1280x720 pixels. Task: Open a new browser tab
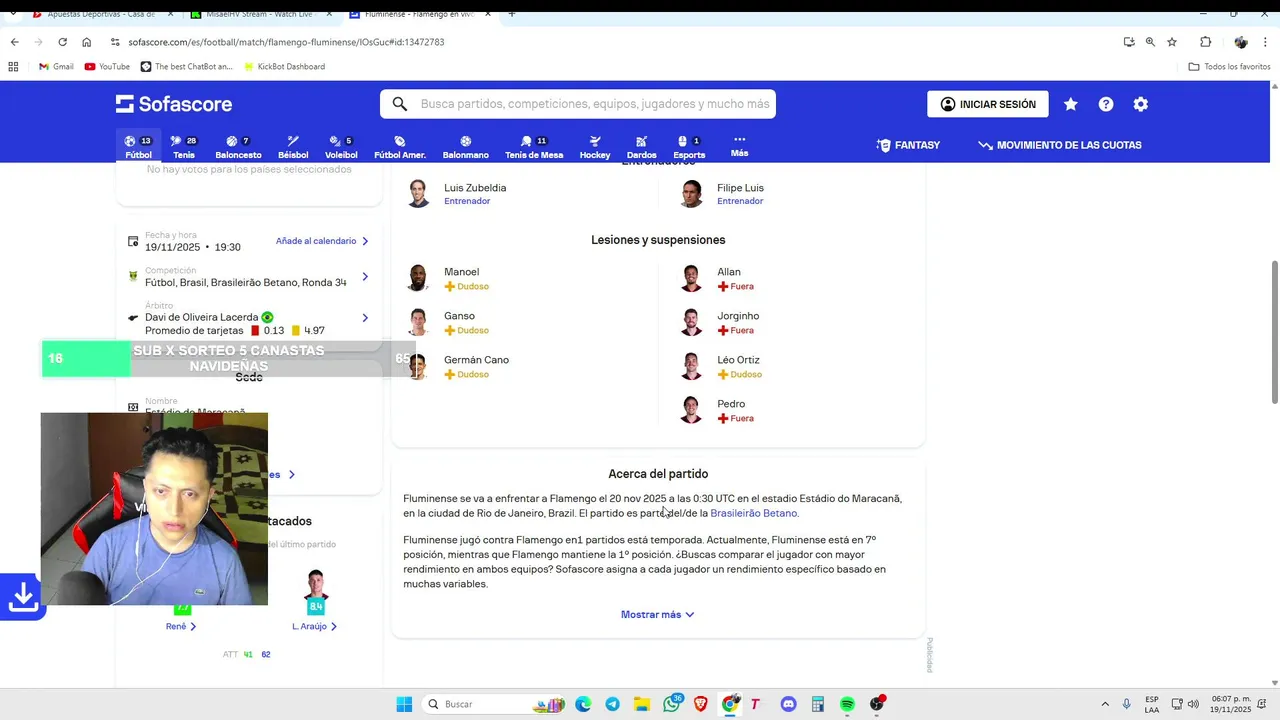tap(512, 14)
